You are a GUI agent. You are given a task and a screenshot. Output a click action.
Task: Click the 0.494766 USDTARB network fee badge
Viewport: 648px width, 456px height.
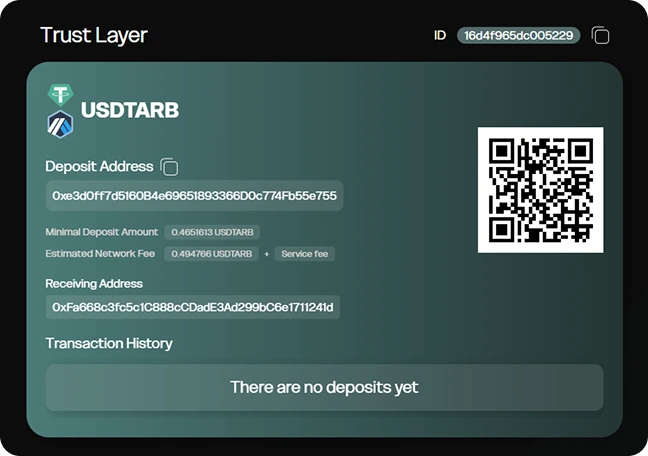[x=211, y=254]
